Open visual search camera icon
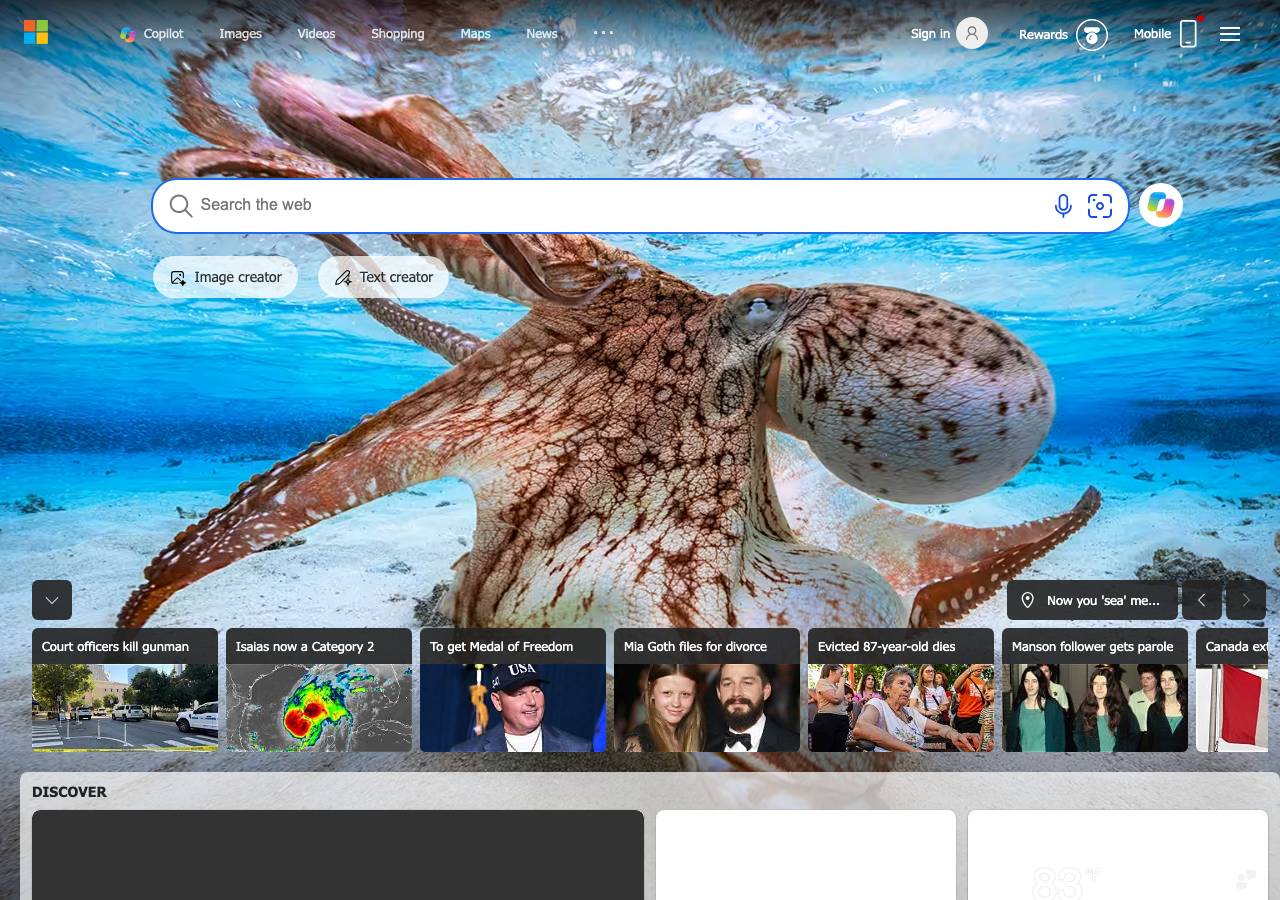 tap(1100, 206)
